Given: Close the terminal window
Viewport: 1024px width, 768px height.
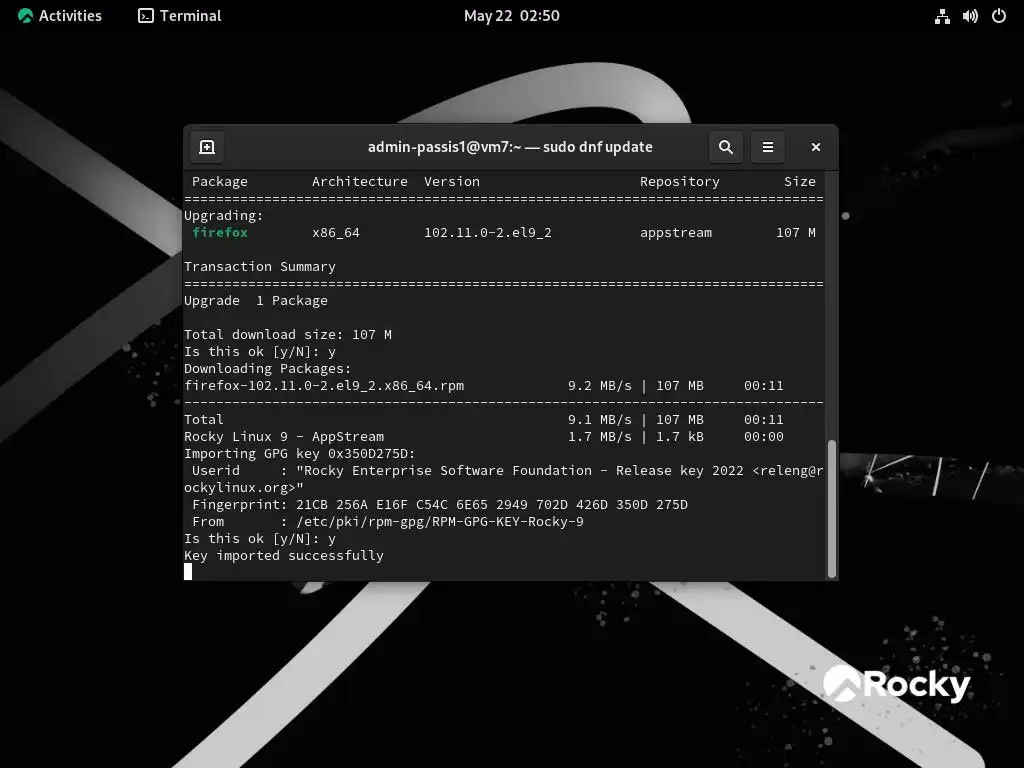Looking at the screenshot, I should coord(816,147).
